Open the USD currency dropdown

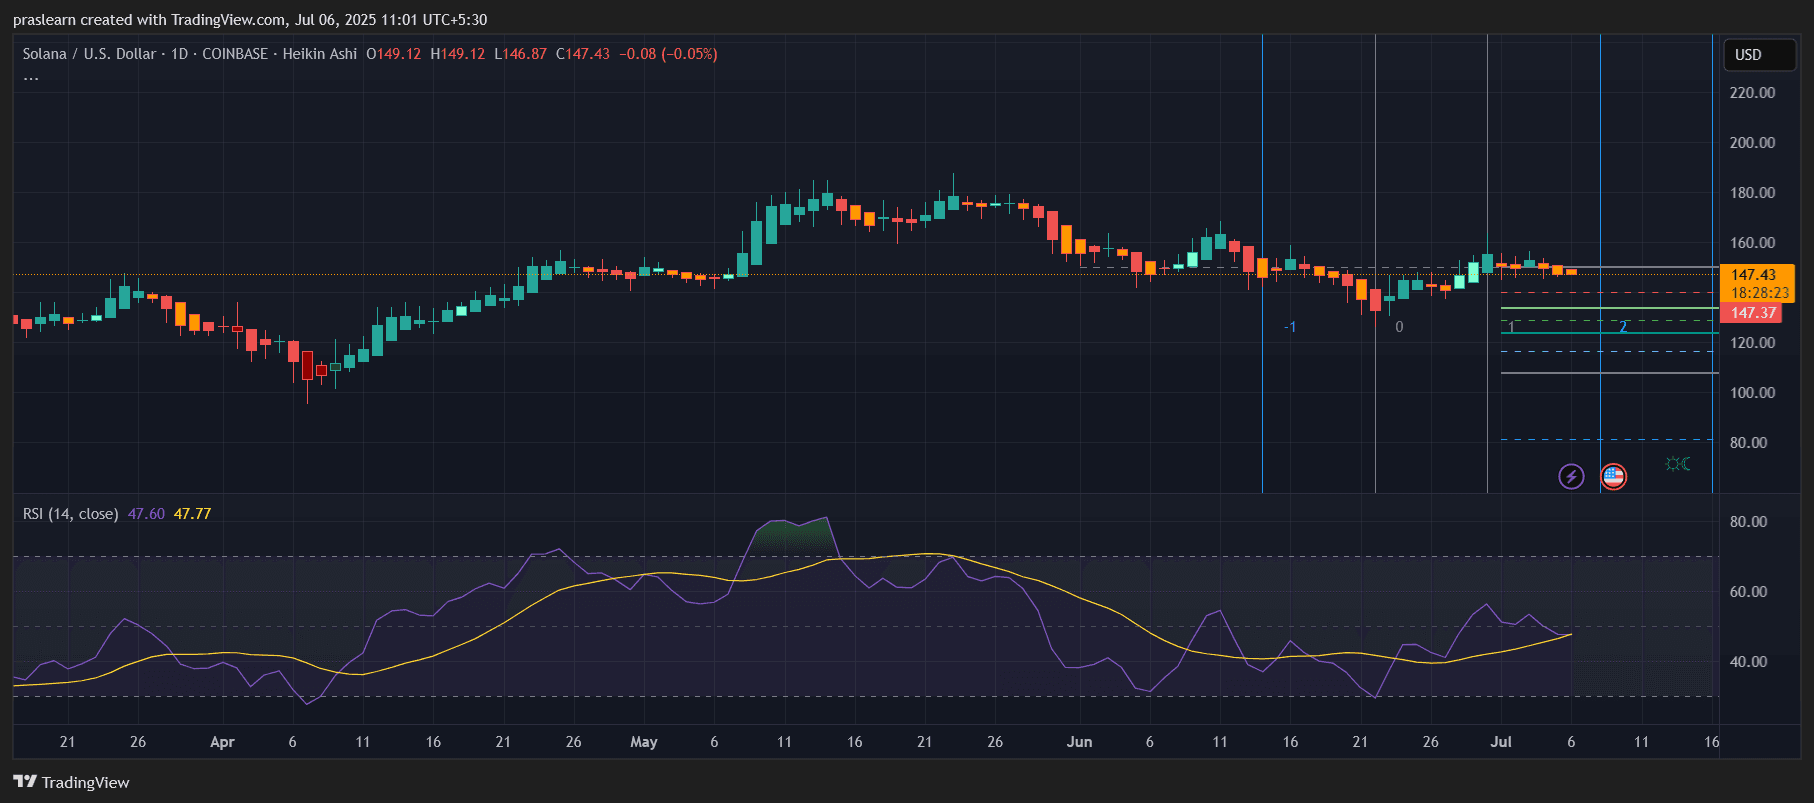coord(1758,55)
